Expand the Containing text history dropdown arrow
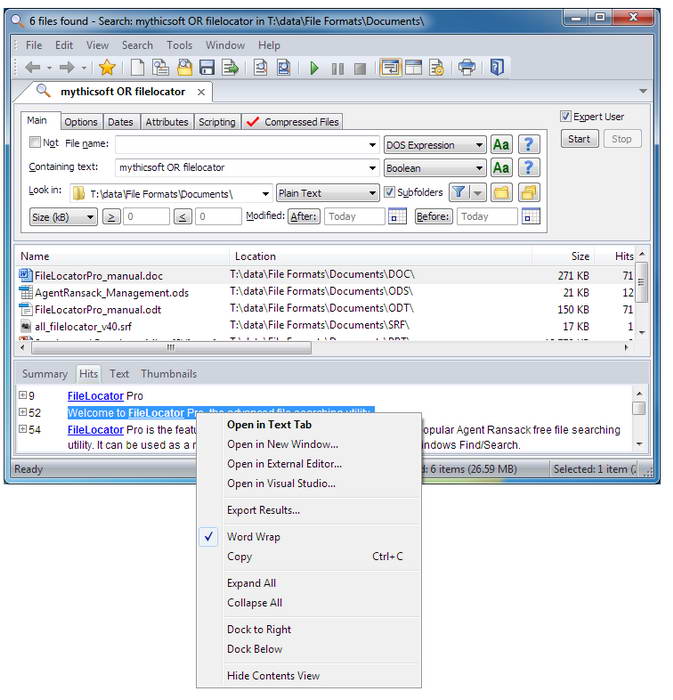 [x=372, y=168]
